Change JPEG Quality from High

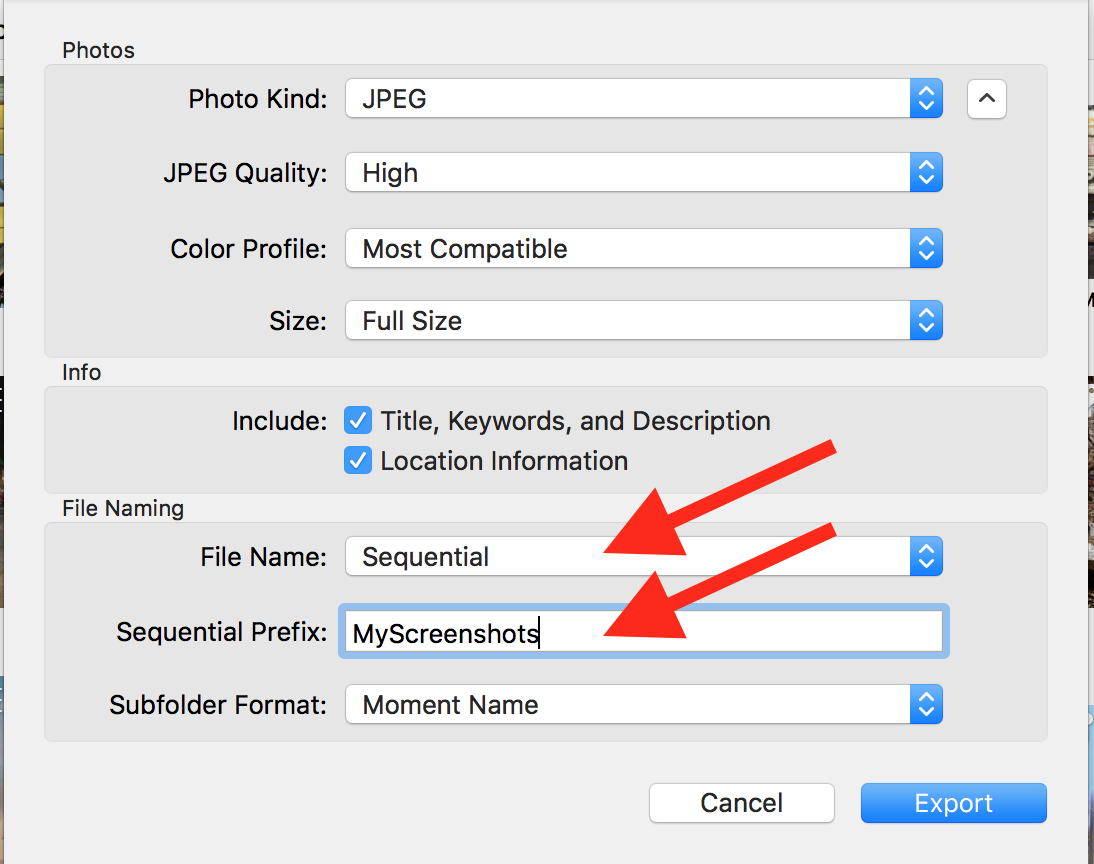640,172
